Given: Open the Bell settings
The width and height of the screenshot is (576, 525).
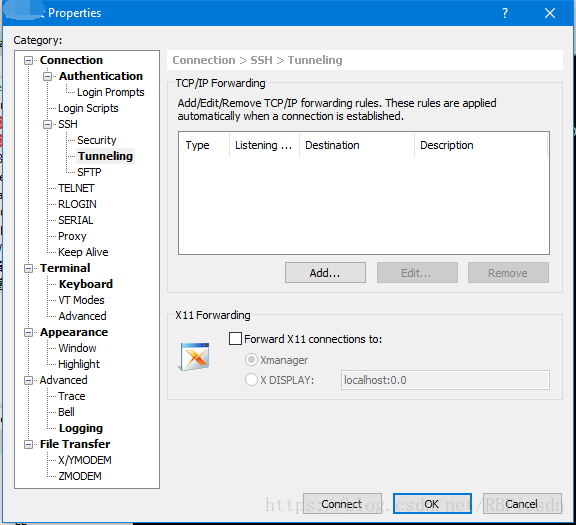Looking at the screenshot, I should pyautogui.click(x=66, y=412).
